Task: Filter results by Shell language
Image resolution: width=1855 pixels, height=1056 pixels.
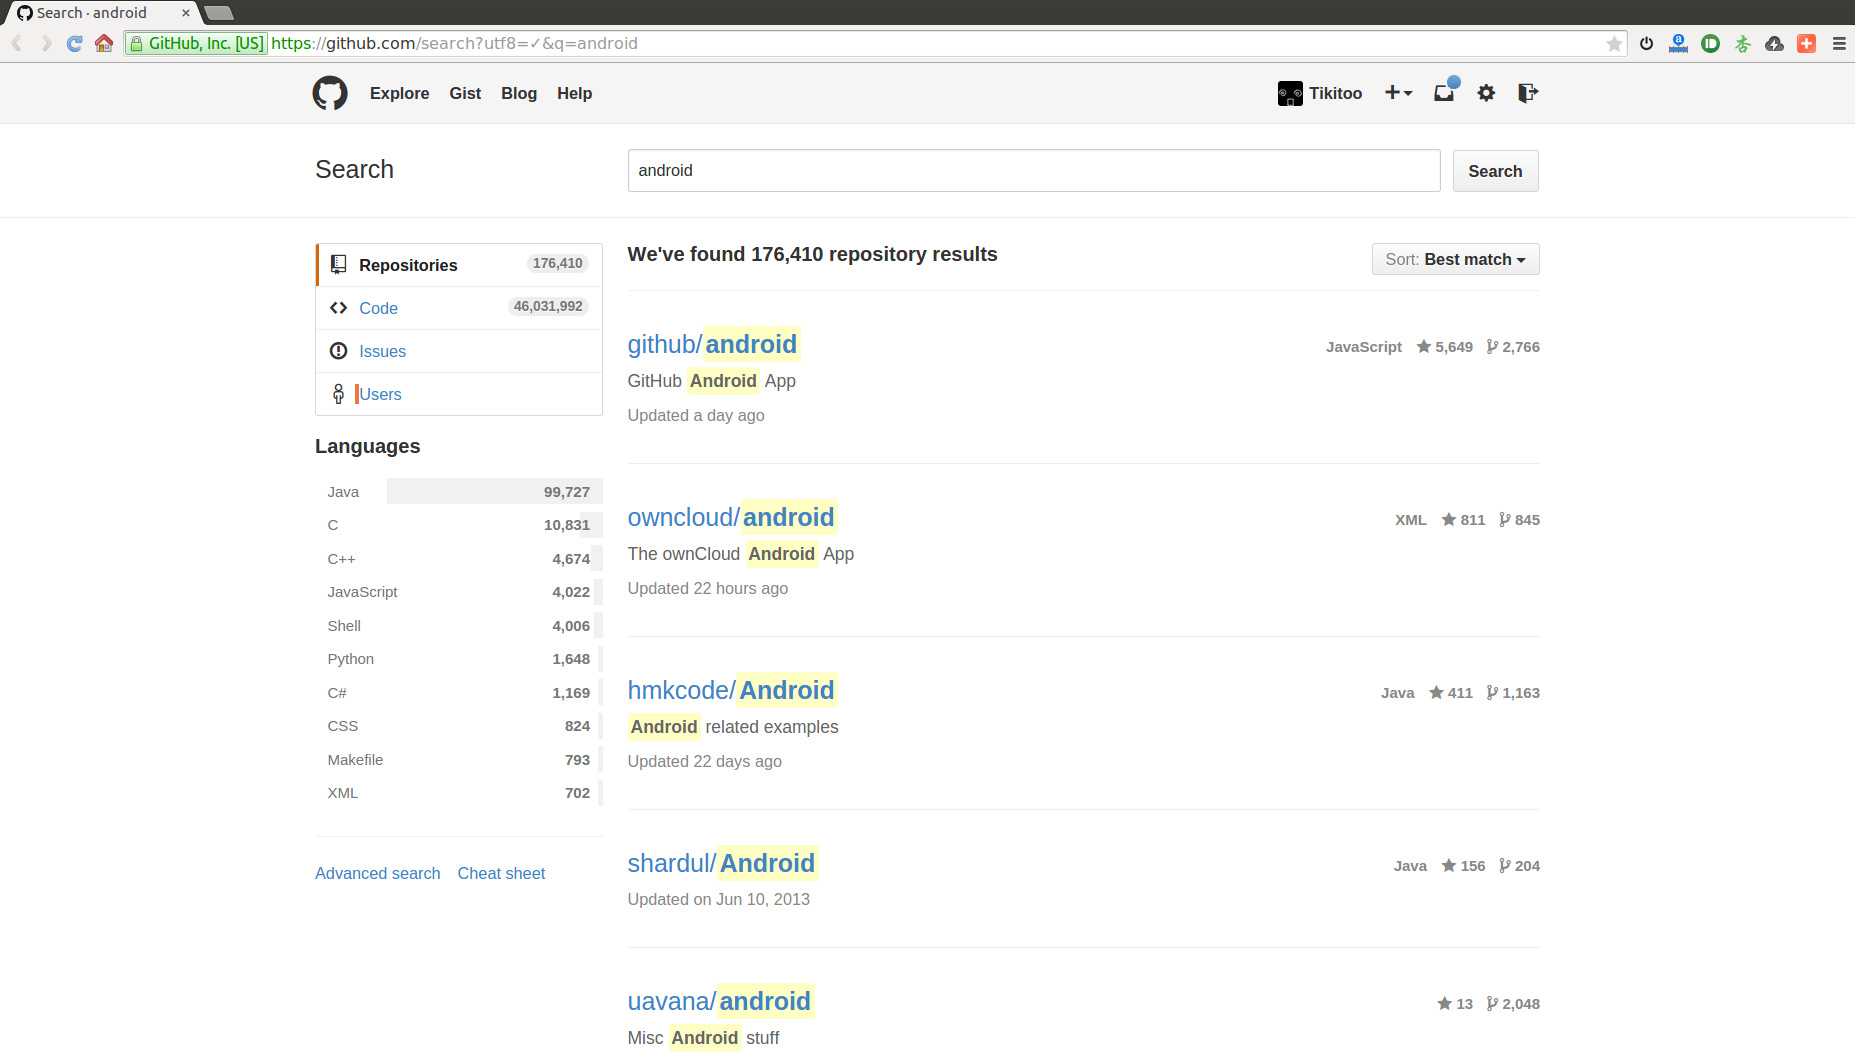Action: pos(459,626)
